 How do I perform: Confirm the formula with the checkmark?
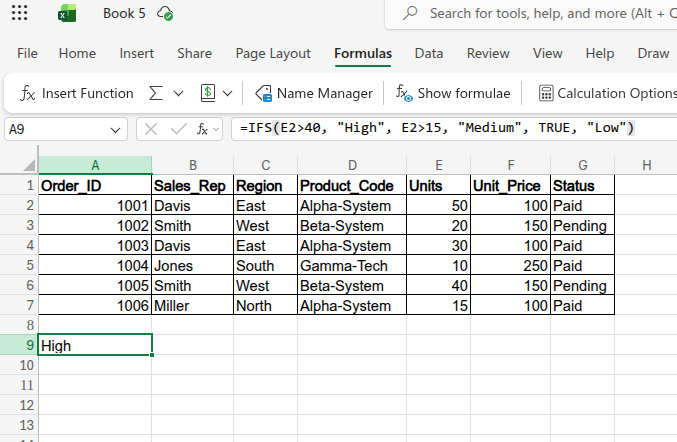pos(178,129)
